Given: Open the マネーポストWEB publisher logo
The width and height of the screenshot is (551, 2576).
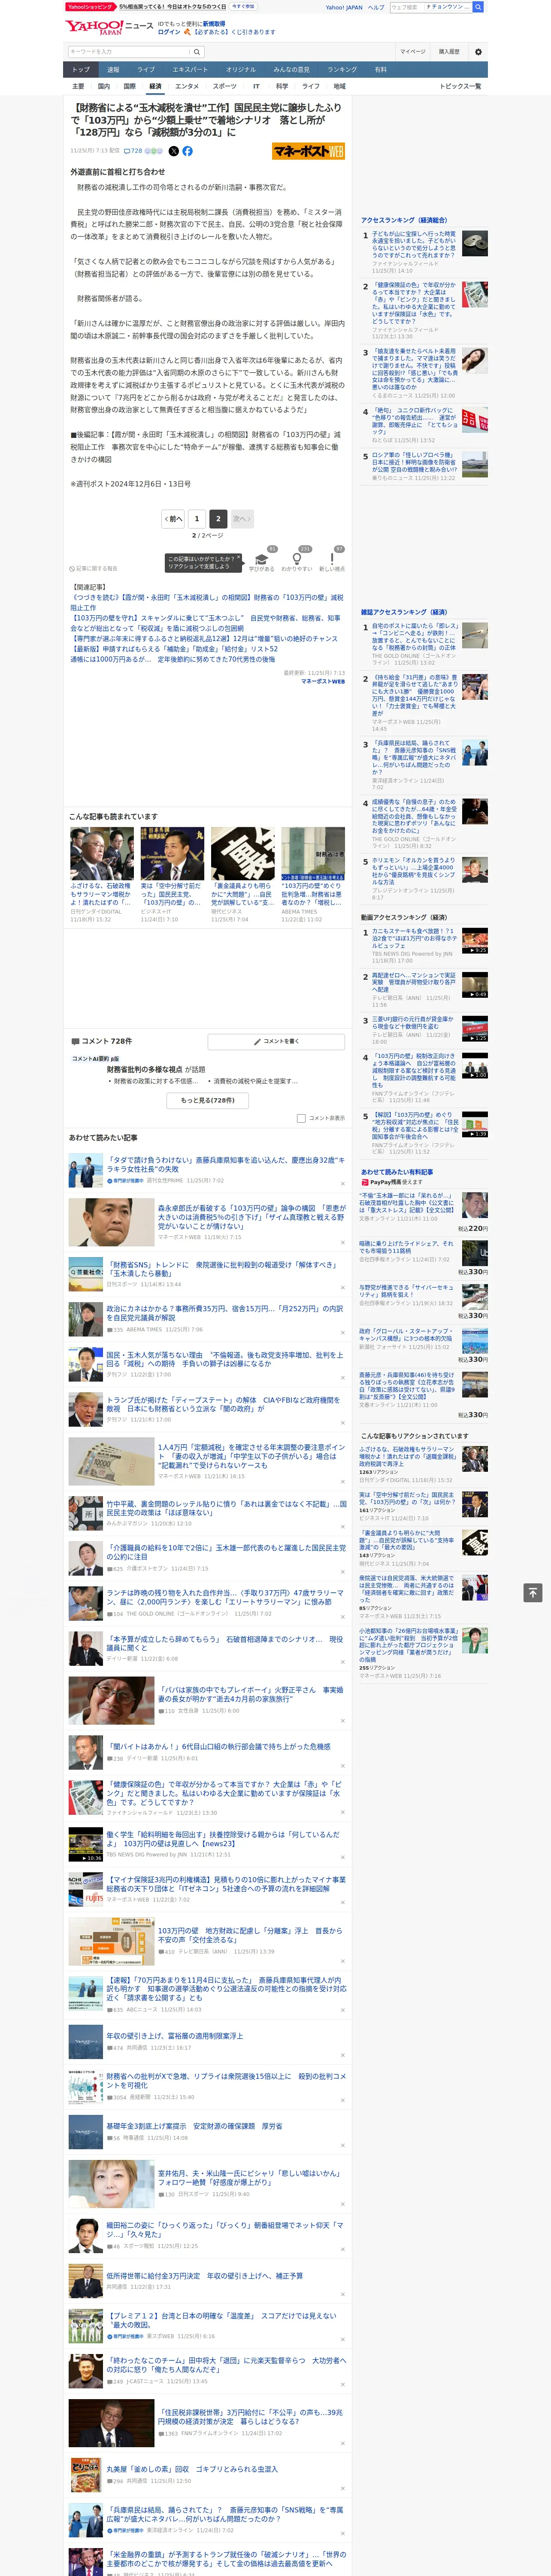Looking at the screenshot, I should pyautogui.click(x=308, y=151).
